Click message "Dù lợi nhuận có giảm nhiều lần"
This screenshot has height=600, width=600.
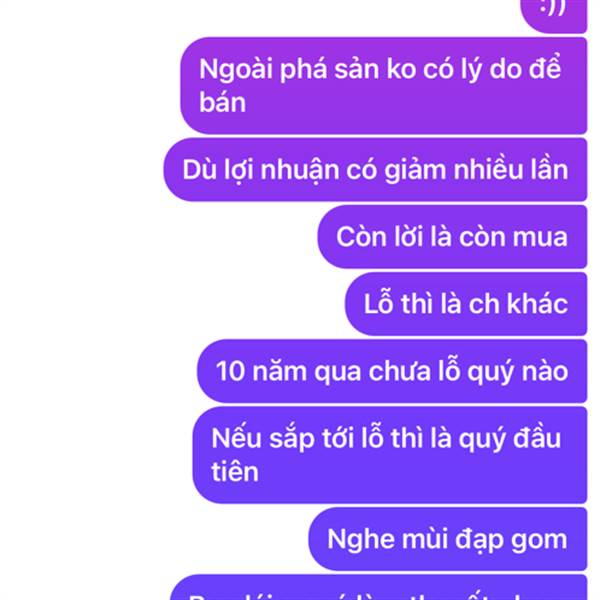click(375, 170)
